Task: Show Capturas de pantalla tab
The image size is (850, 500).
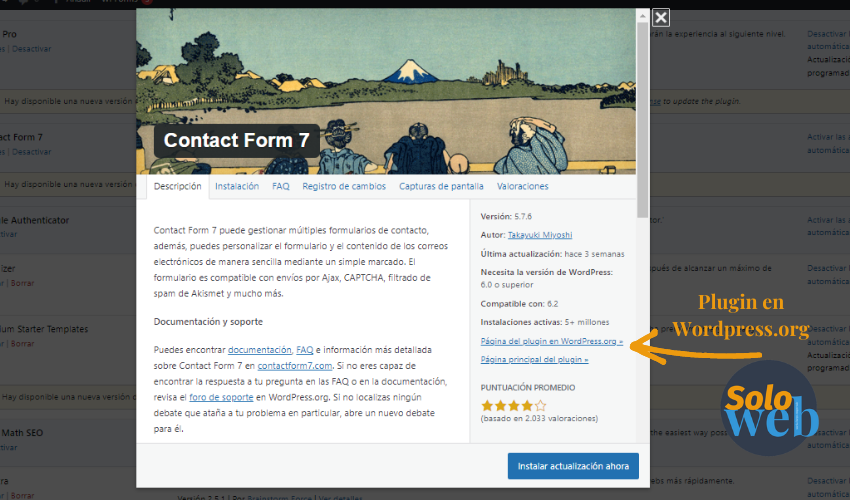Action: coord(441,186)
